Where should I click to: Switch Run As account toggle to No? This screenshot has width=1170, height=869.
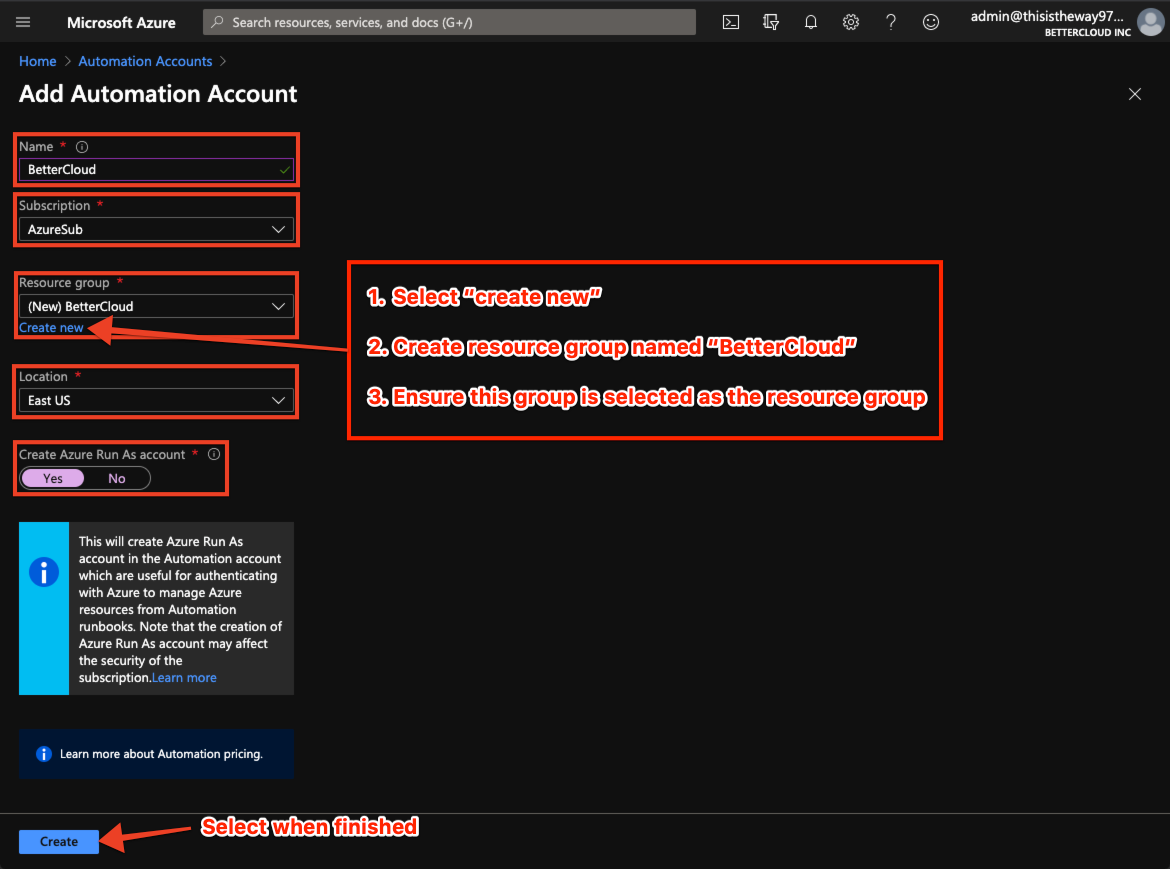pyautogui.click(x=117, y=478)
